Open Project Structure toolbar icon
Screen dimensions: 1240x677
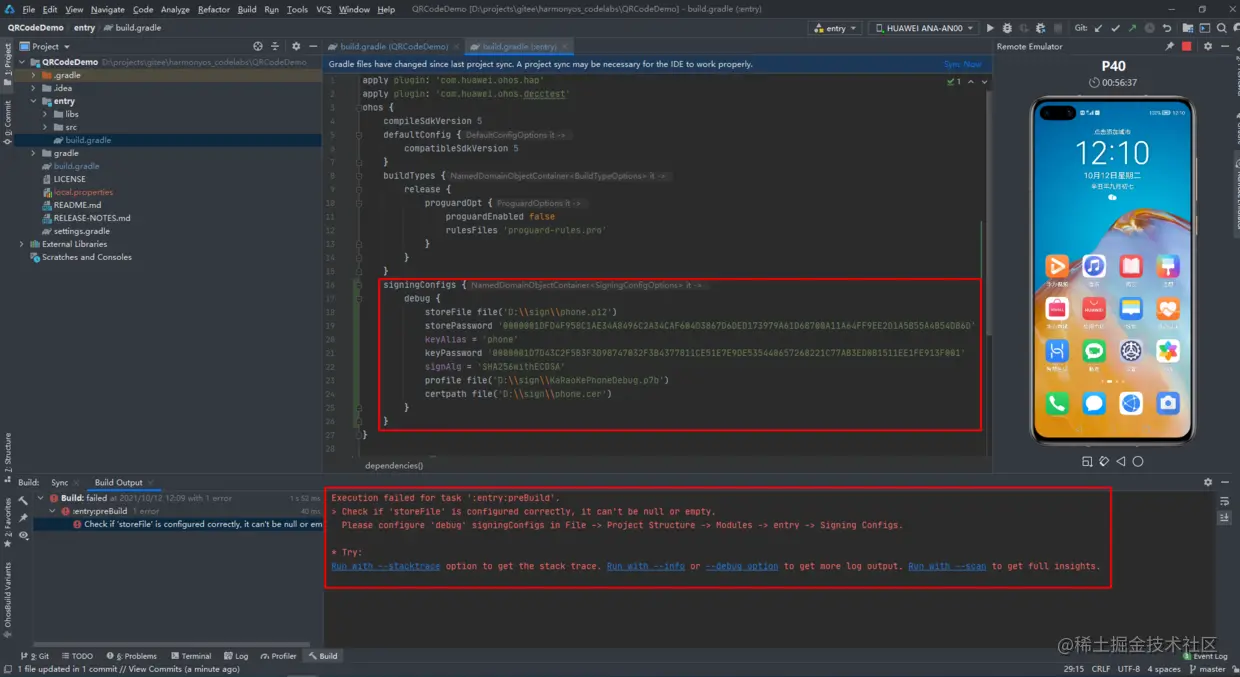click(1187, 28)
